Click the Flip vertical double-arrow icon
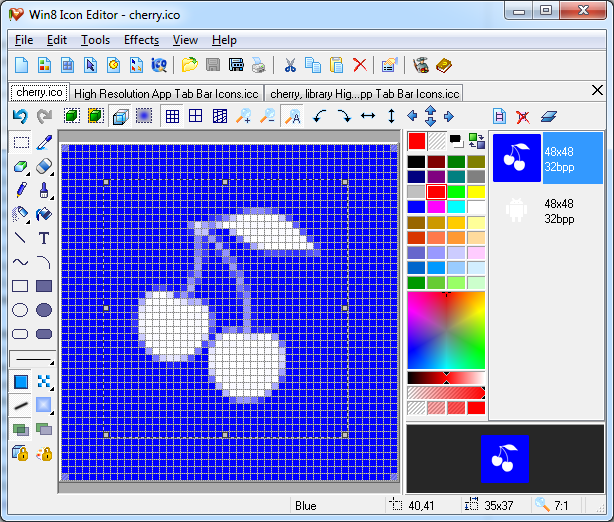Viewport: 614px width, 522px height. point(391,116)
